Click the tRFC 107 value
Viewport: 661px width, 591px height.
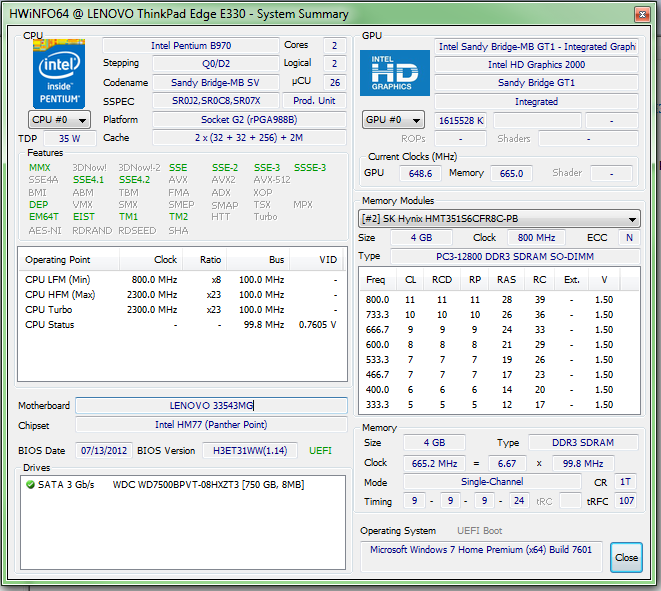point(626,501)
